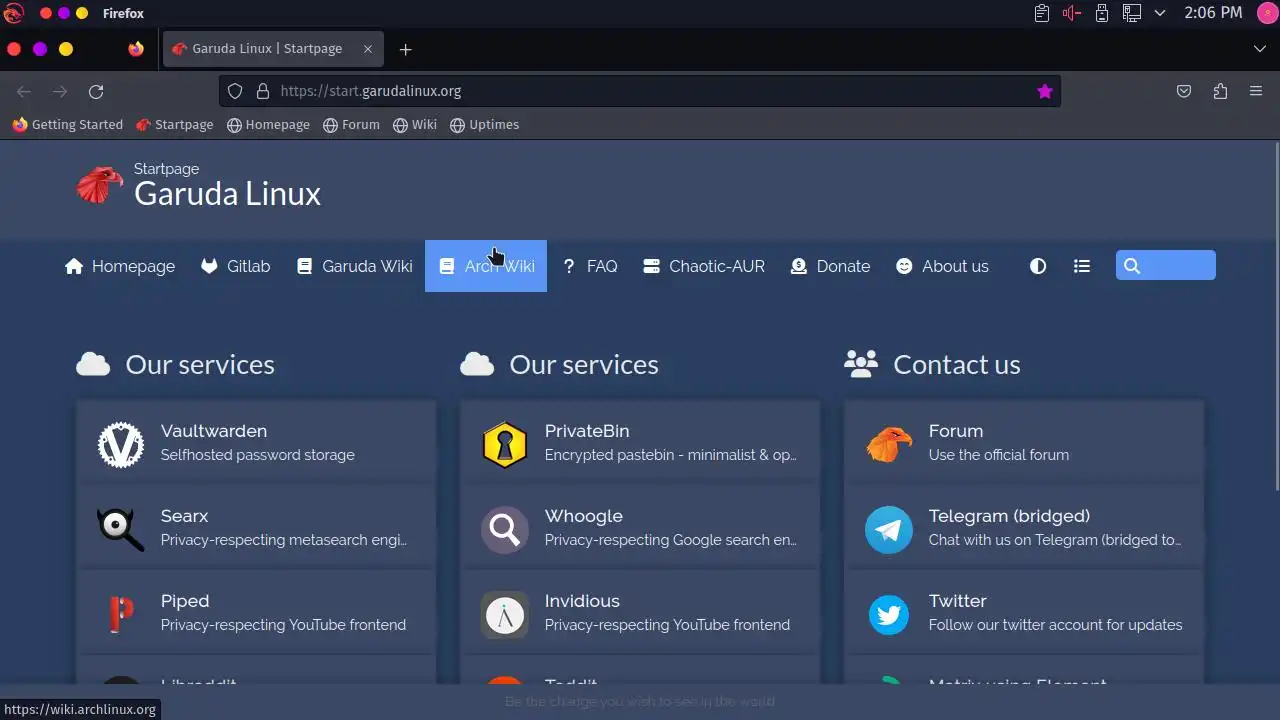Open the Searx title link
Image resolution: width=1280 pixels, height=720 pixels.
[x=185, y=516]
